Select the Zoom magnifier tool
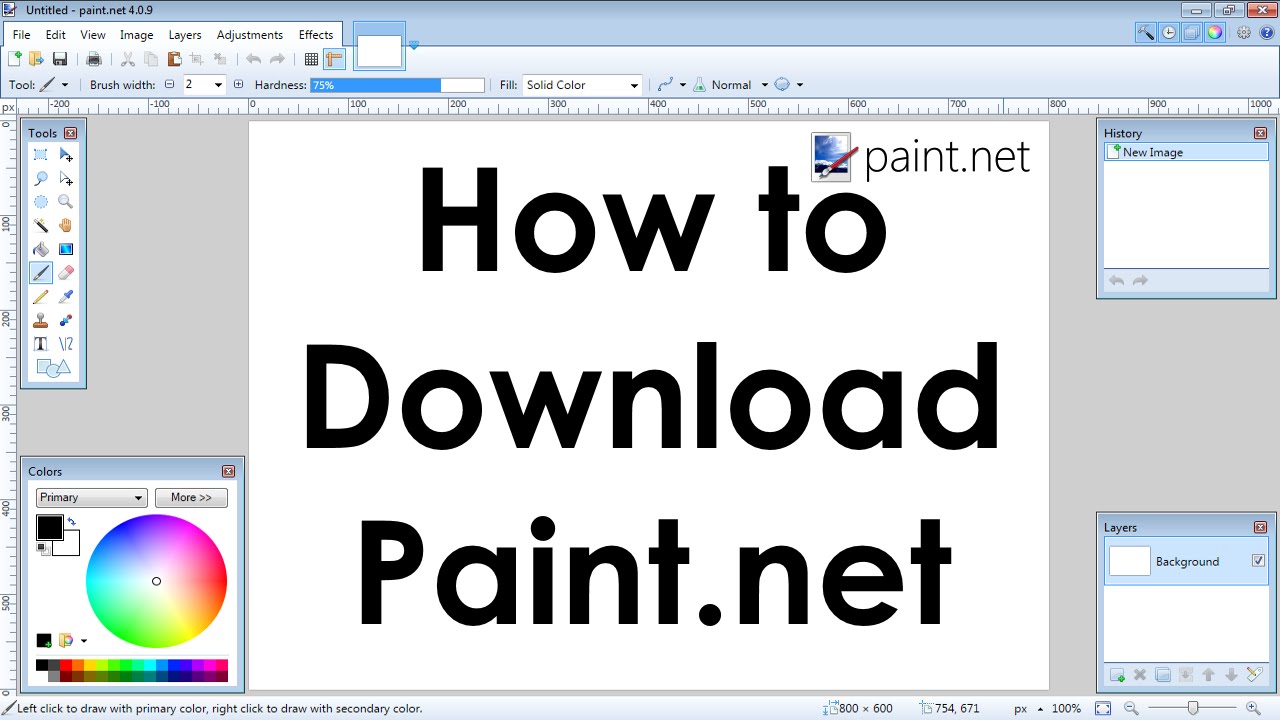This screenshot has width=1280, height=720. pyautogui.click(x=66, y=202)
